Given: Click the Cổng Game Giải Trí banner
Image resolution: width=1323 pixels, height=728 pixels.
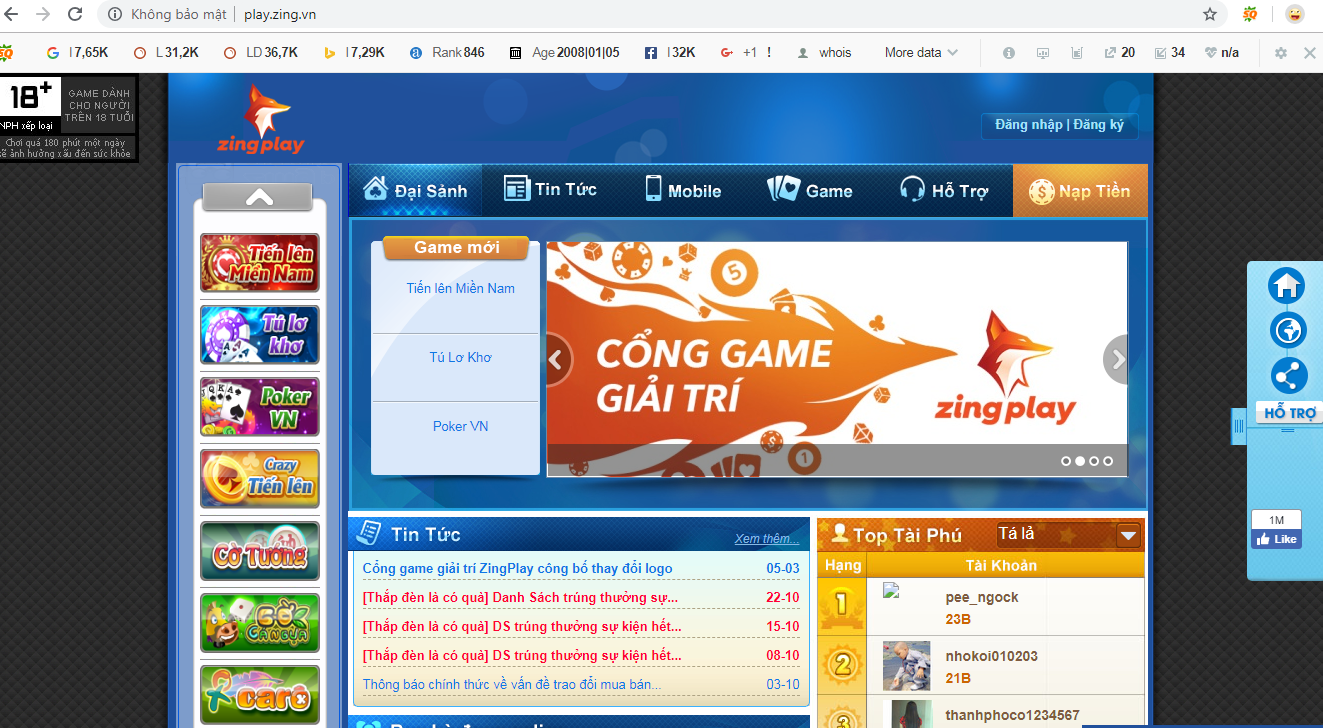Looking at the screenshot, I should (837, 358).
